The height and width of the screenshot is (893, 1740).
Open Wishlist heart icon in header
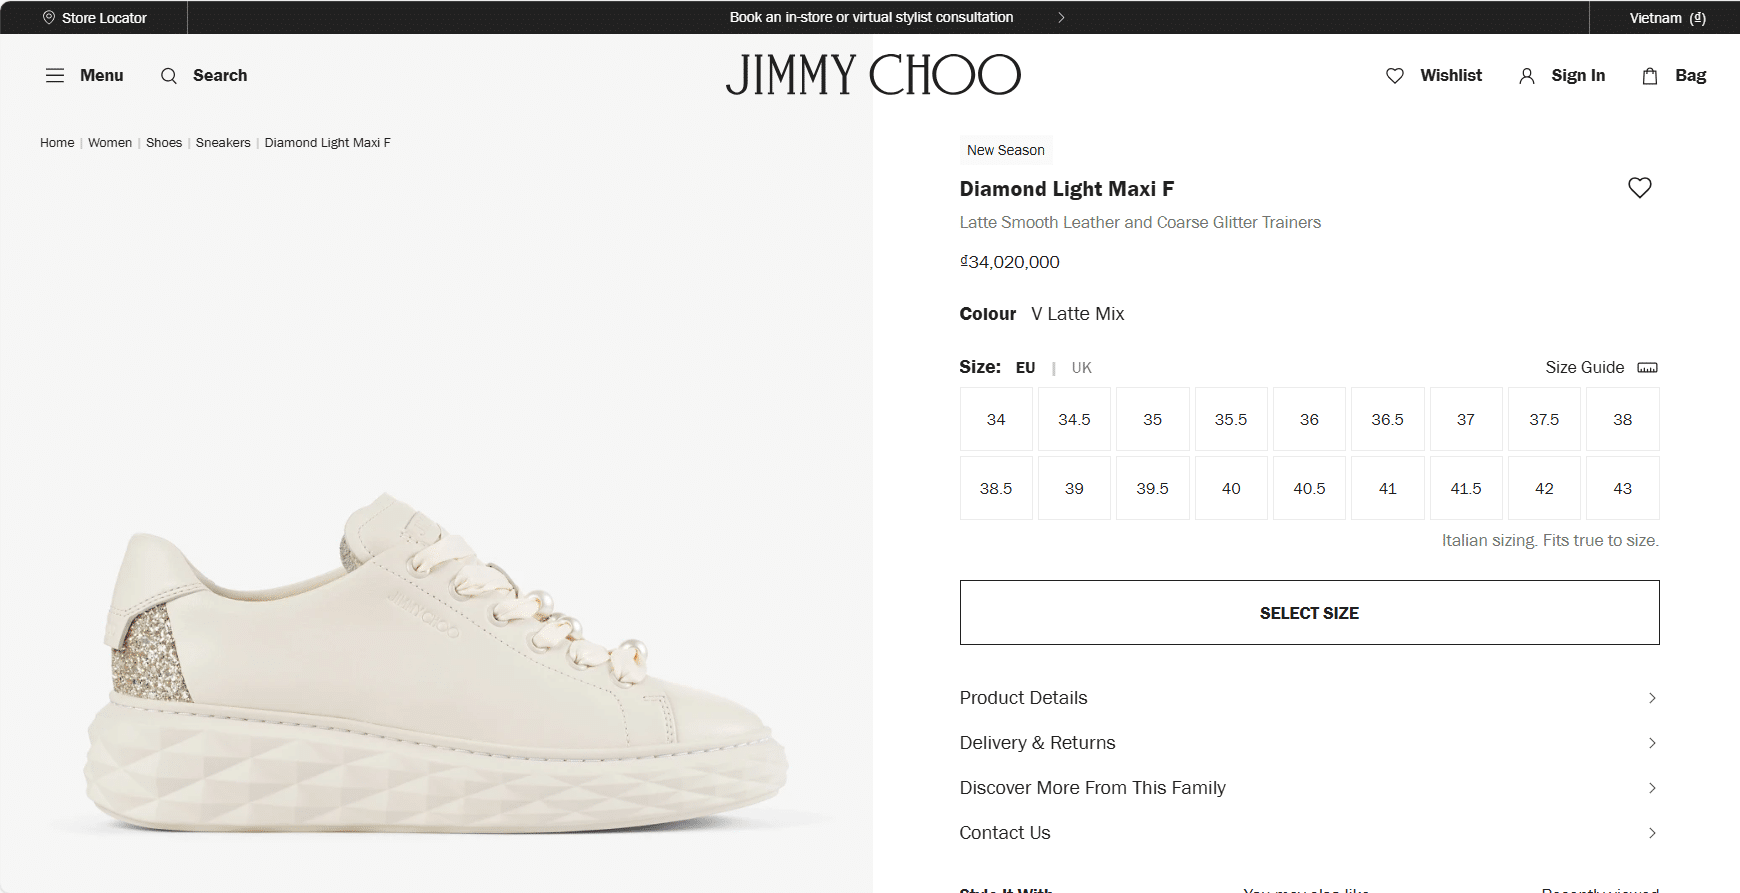click(x=1395, y=76)
